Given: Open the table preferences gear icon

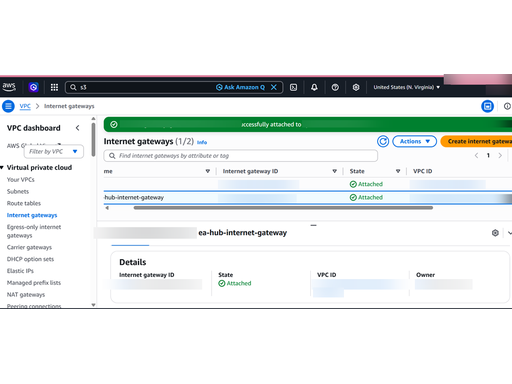Looking at the screenshot, I should click(495, 233).
